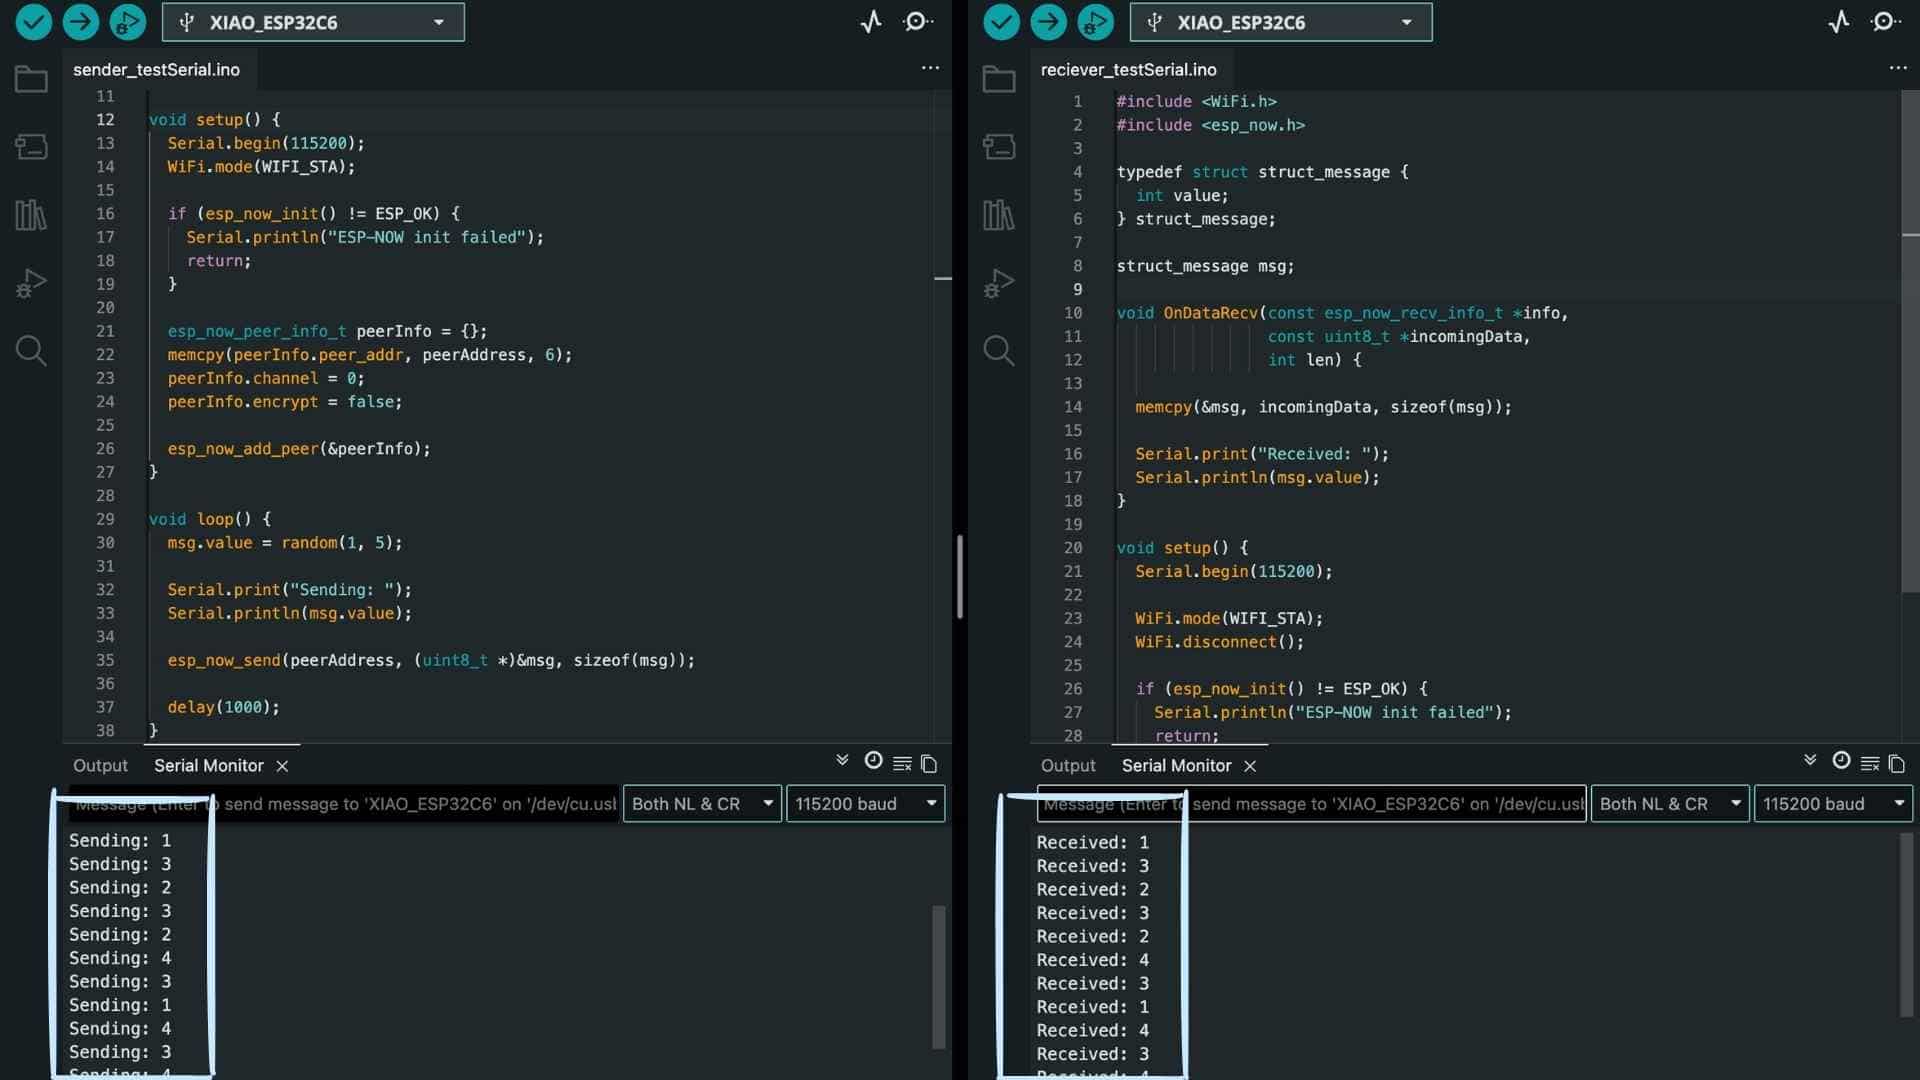Start debugging from left window toolbar
Viewport: 1920px width, 1080px height.
pos(127,22)
